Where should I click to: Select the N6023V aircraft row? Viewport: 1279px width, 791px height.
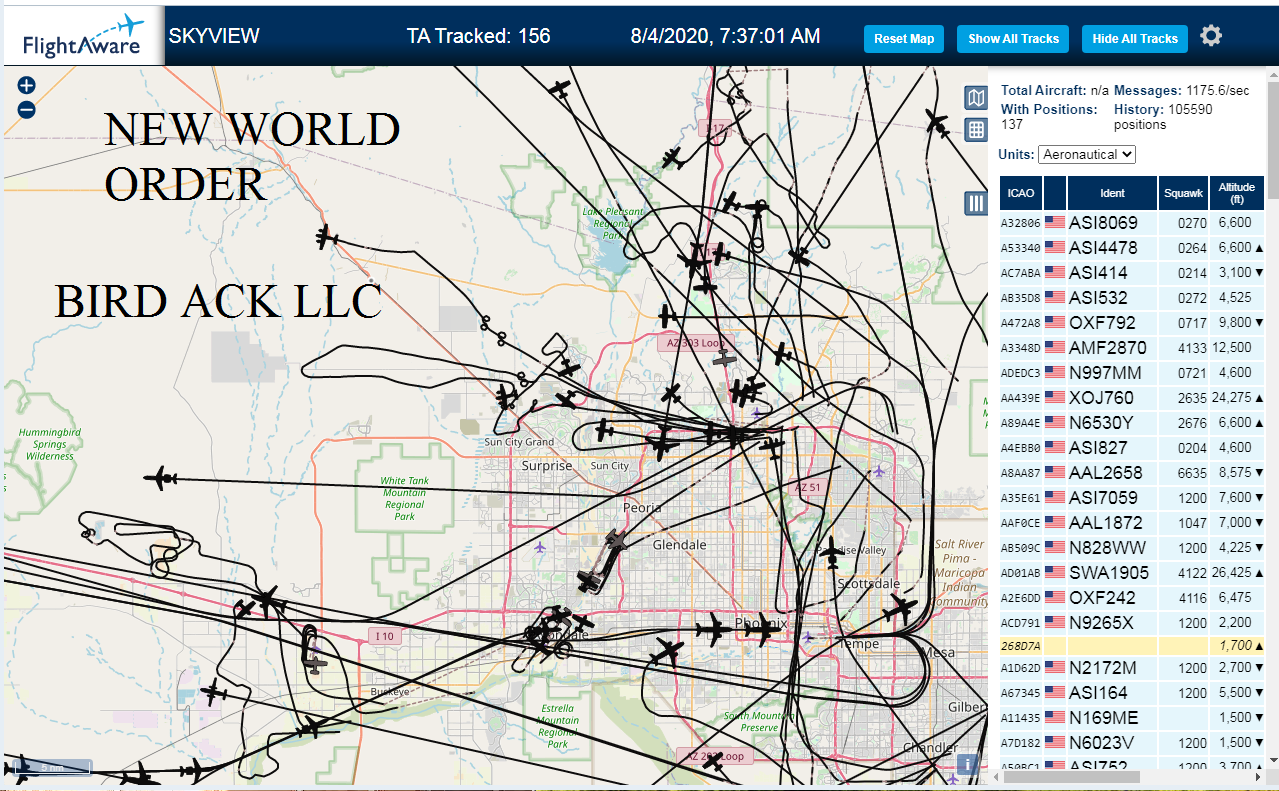coord(1133,743)
